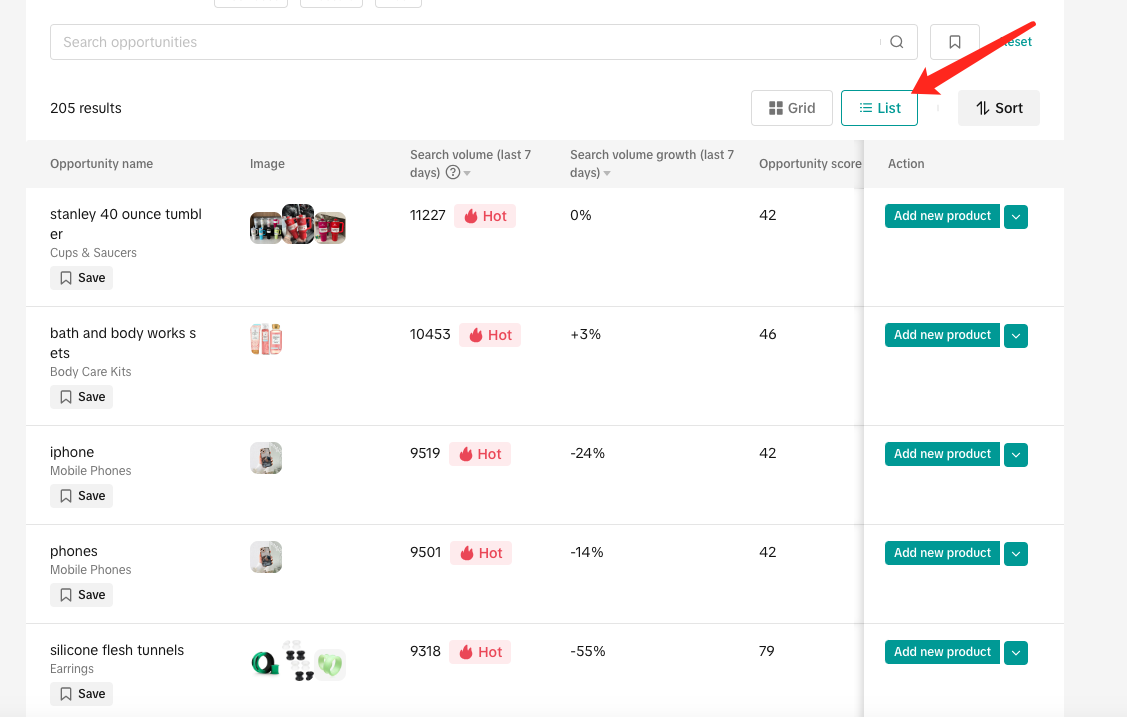Expand the action dropdown in the iphone row
Screen dimensions: 1127x717
[1016, 455]
